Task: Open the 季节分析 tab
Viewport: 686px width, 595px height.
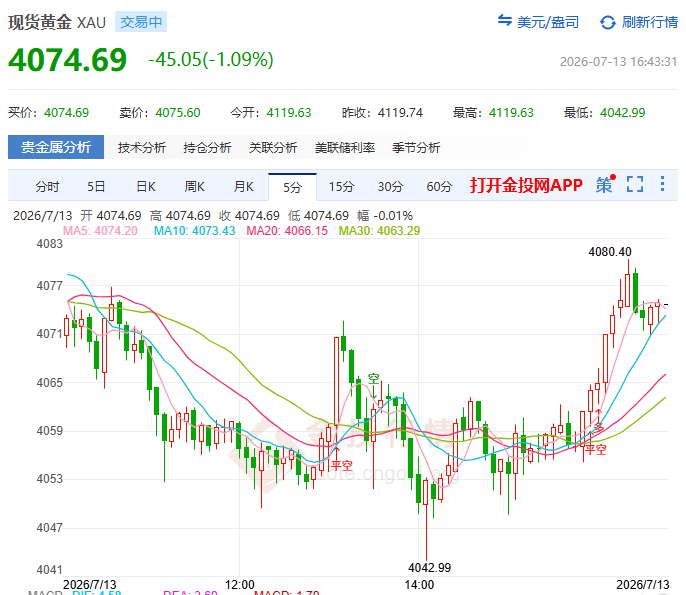Action: [x=416, y=147]
